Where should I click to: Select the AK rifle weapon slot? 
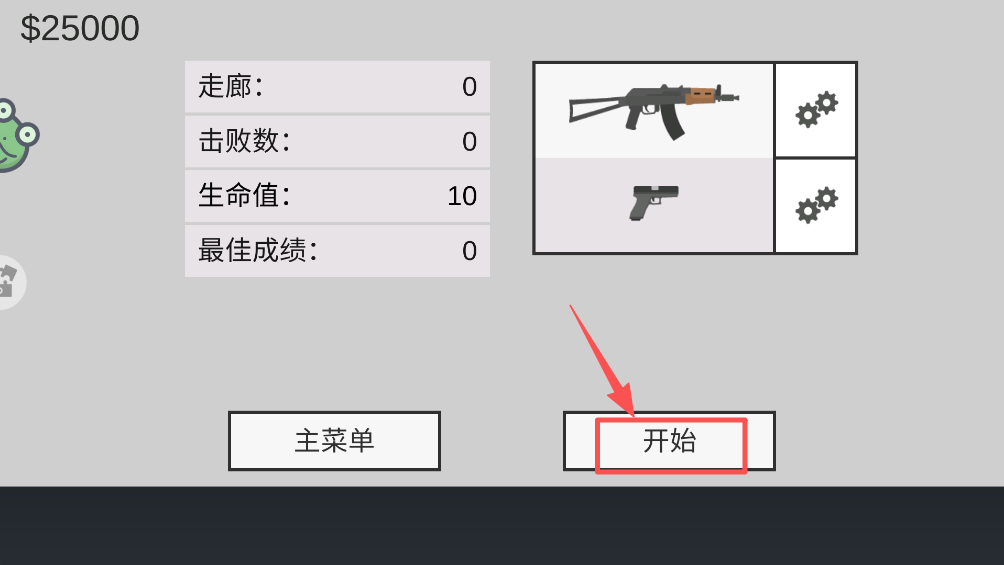pyautogui.click(x=654, y=110)
